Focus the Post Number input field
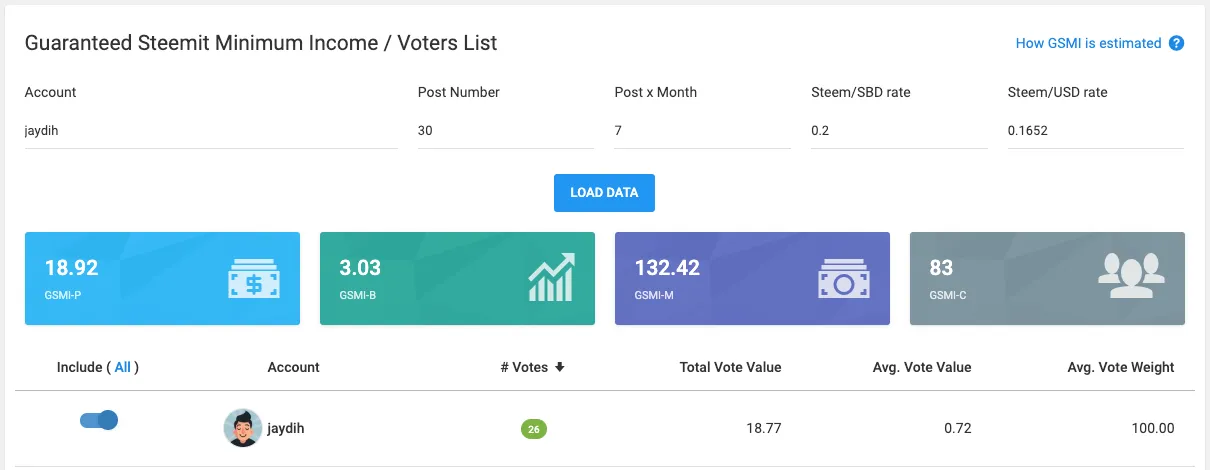This screenshot has width=1210, height=470. click(x=506, y=130)
